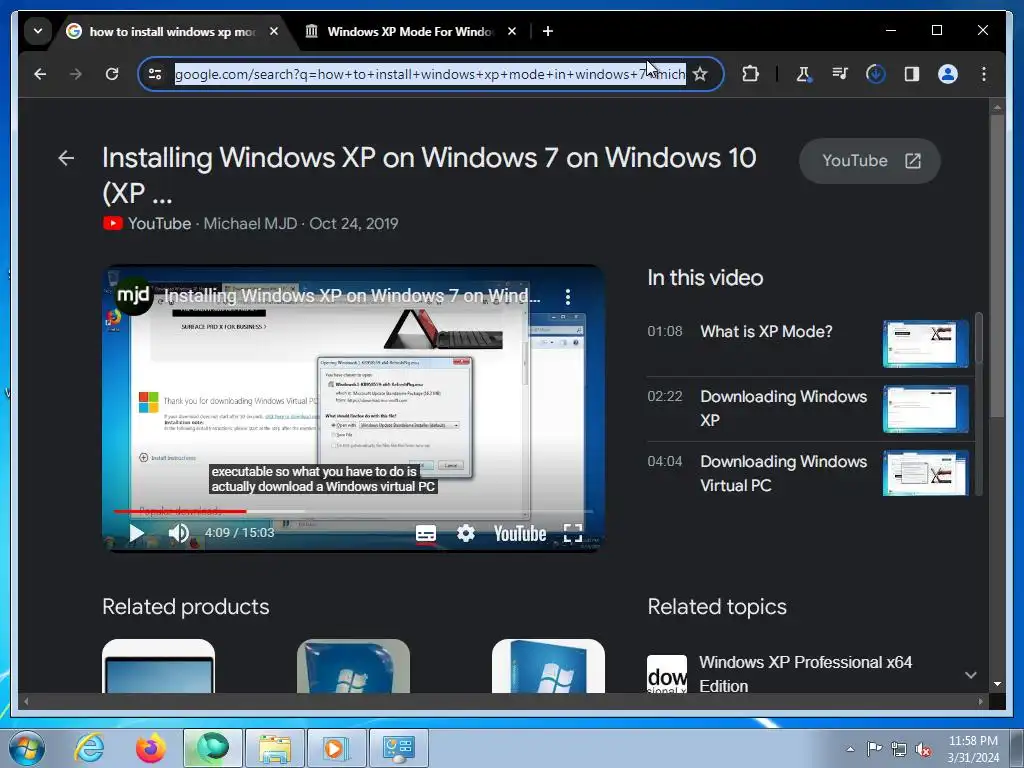Jump to Downloading Windows Virtual PC chapter
This screenshot has height=768, width=1024.
pos(784,473)
